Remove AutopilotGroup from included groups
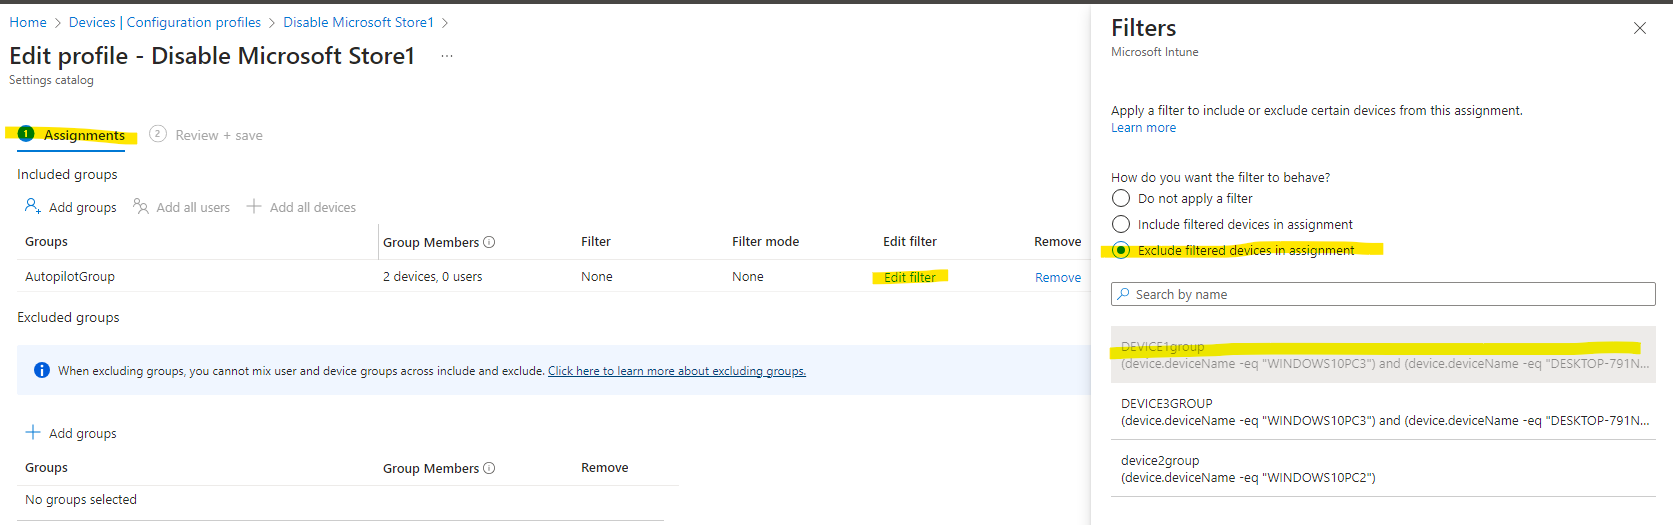This screenshot has width=1673, height=525. click(1058, 277)
